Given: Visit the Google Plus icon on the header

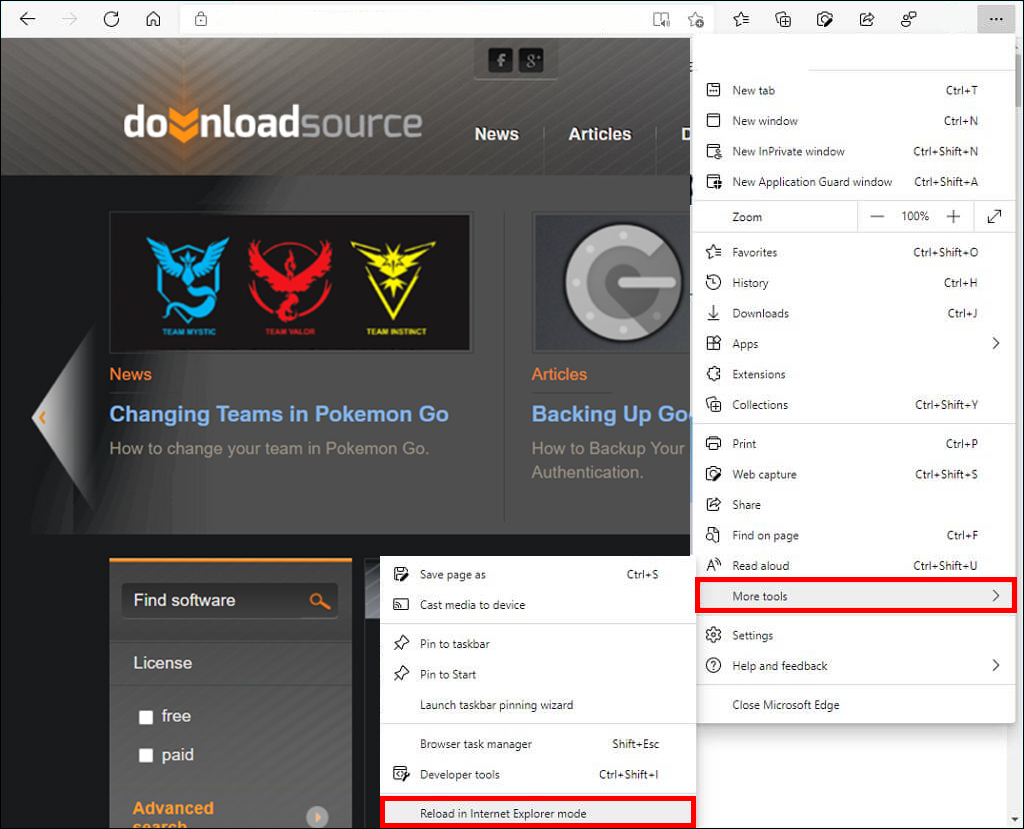Looking at the screenshot, I should 531,61.
